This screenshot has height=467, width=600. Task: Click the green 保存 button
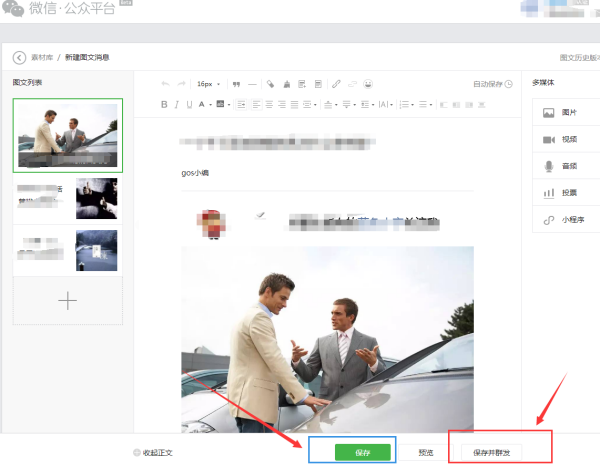click(x=362, y=452)
